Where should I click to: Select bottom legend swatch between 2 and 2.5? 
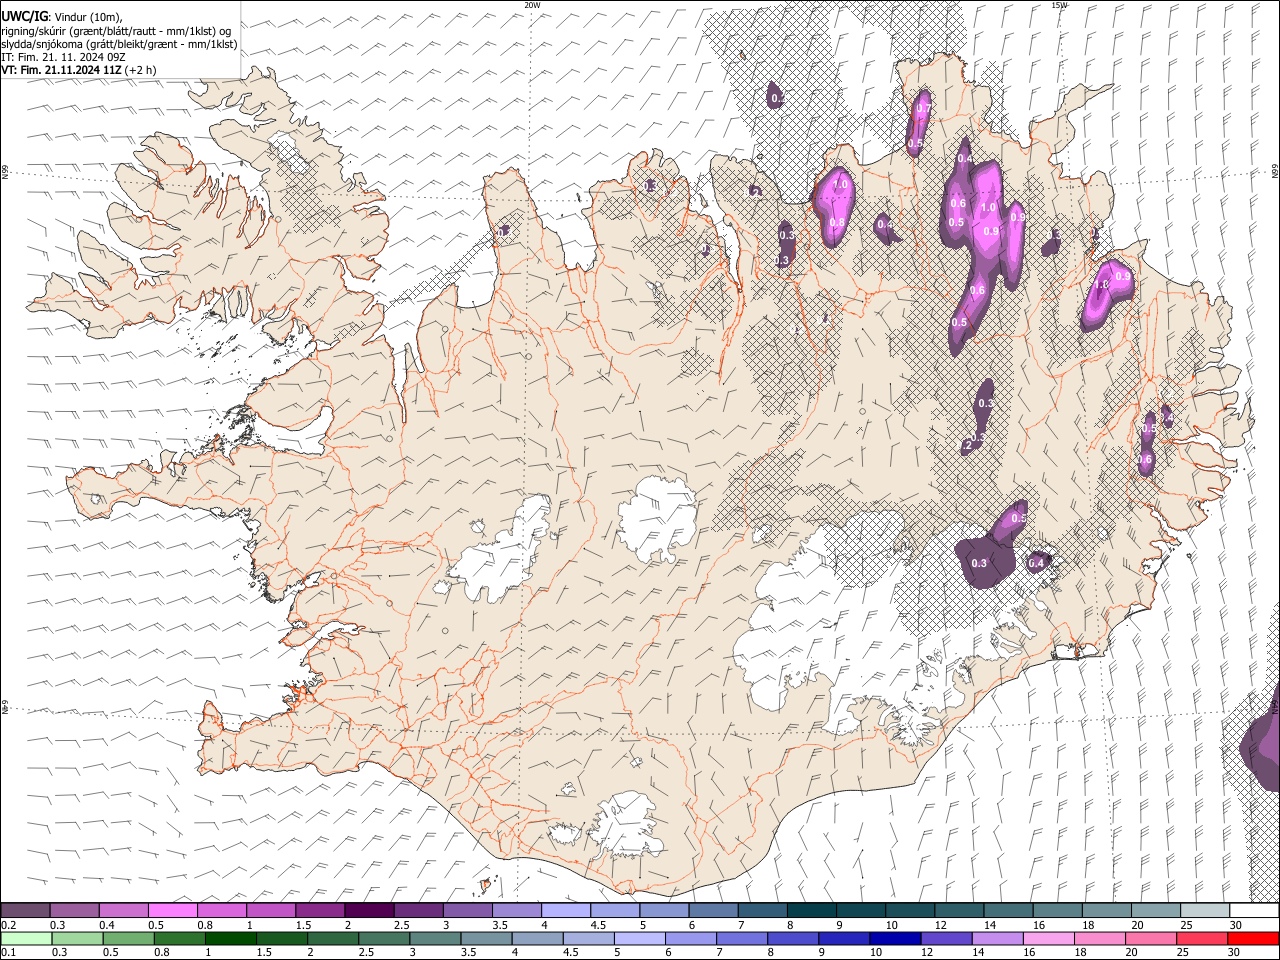point(332,939)
